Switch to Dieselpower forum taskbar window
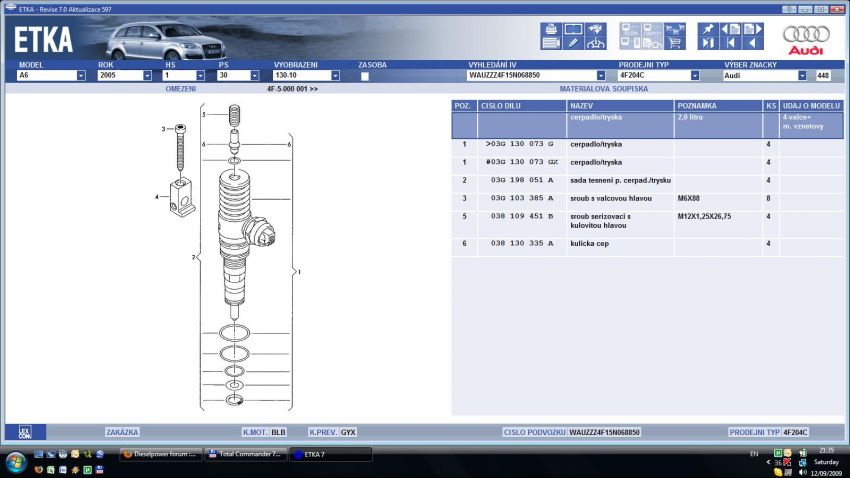850x478 pixels. point(160,454)
